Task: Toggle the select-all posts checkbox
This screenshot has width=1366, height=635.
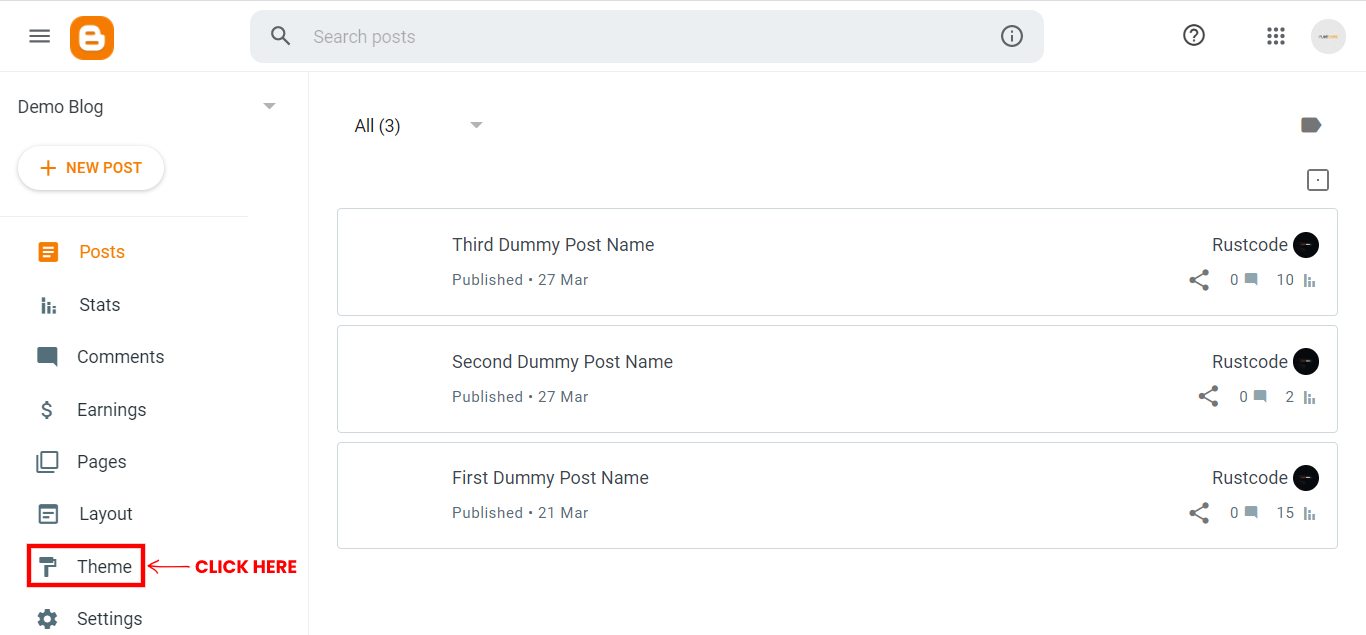Action: click(1317, 179)
